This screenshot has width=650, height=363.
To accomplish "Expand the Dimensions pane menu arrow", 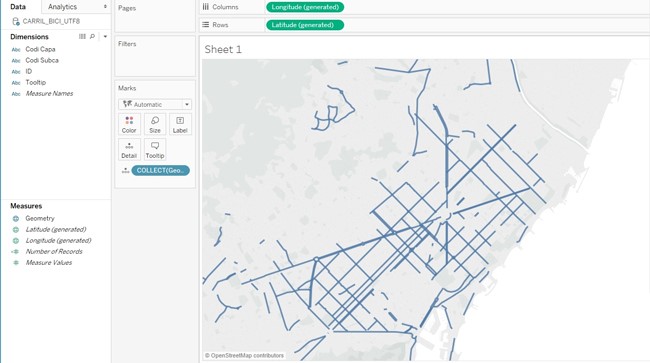I will click(105, 36).
